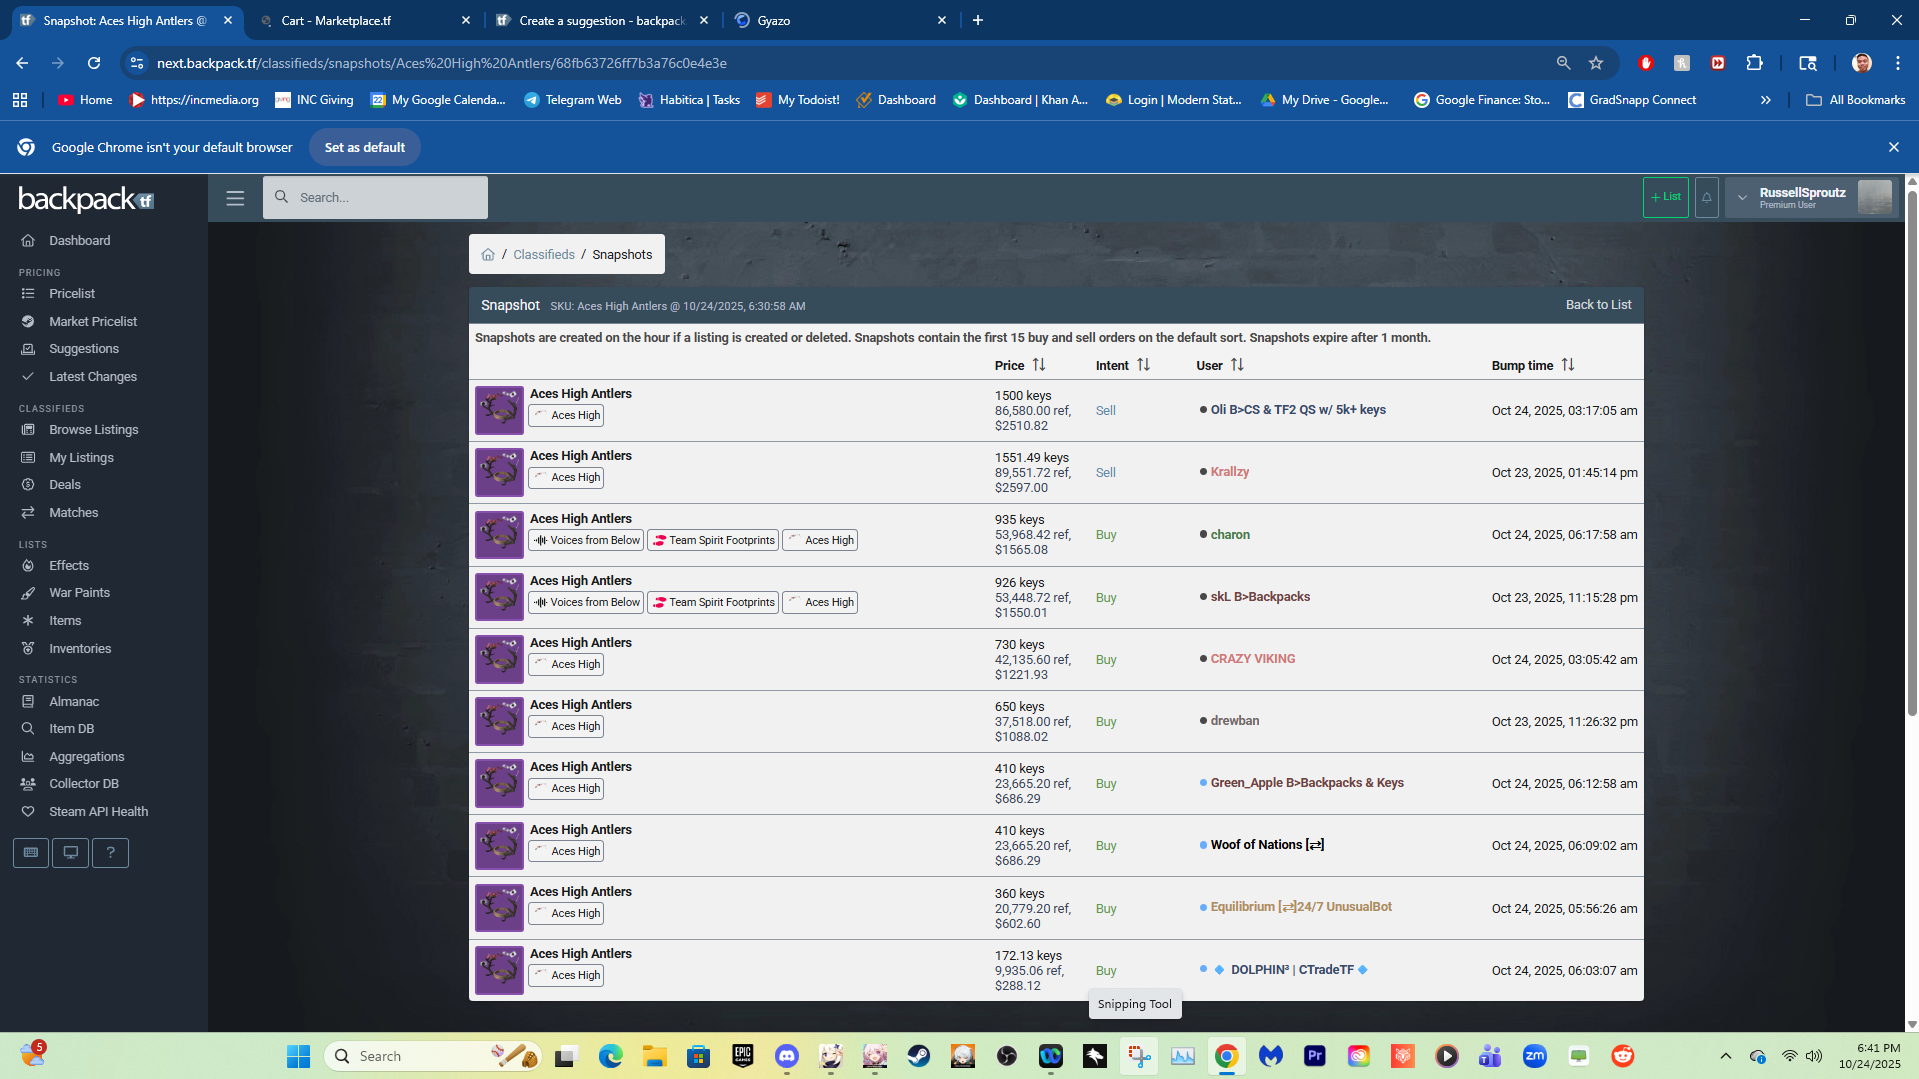Open the Chrome three-dot menu
This screenshot has width=1919, height=1079.
(x=1898, y=63)
